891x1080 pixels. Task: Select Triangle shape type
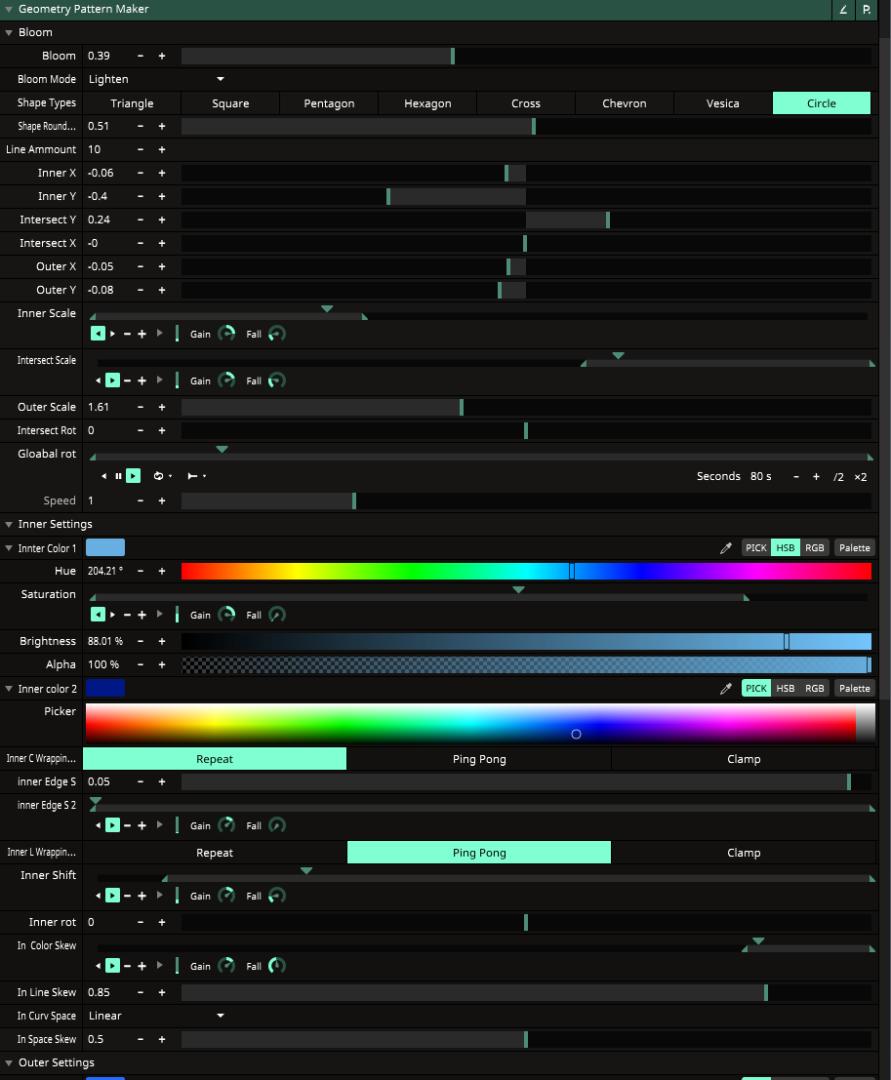[x=132, y=103]
